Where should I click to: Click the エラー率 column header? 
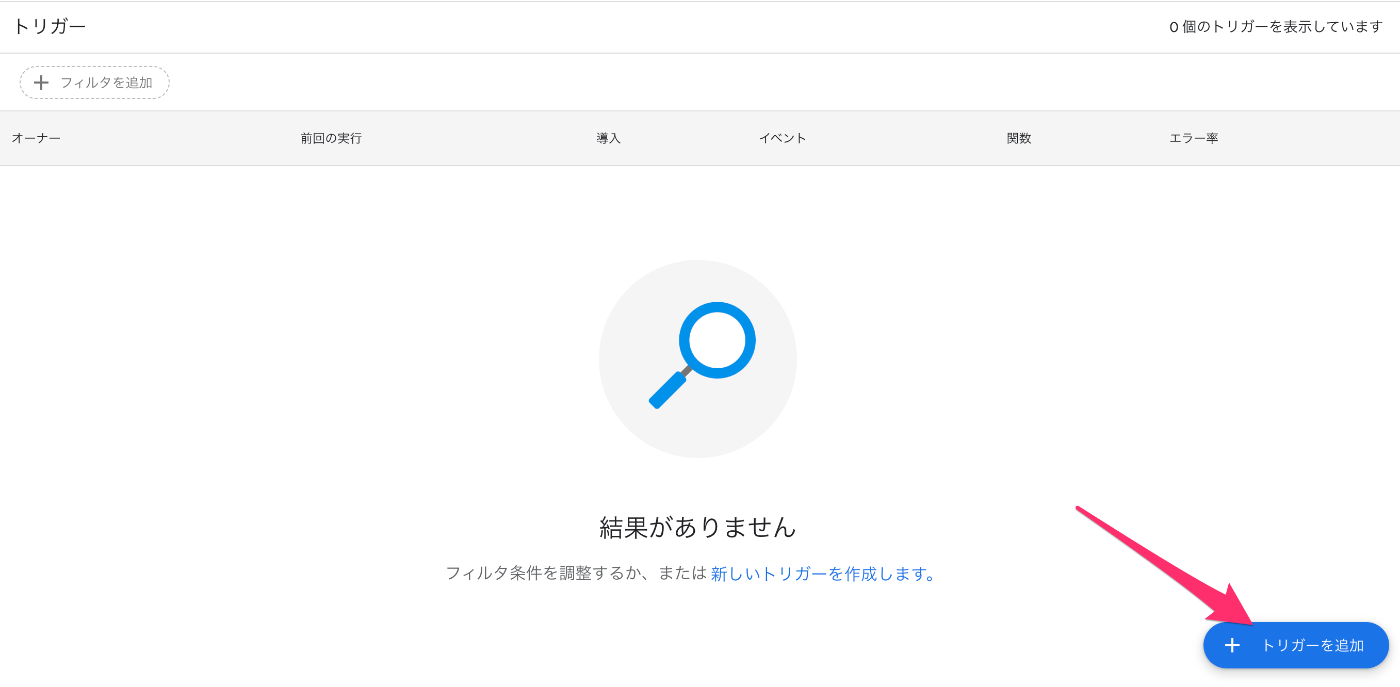(1194, 138)
